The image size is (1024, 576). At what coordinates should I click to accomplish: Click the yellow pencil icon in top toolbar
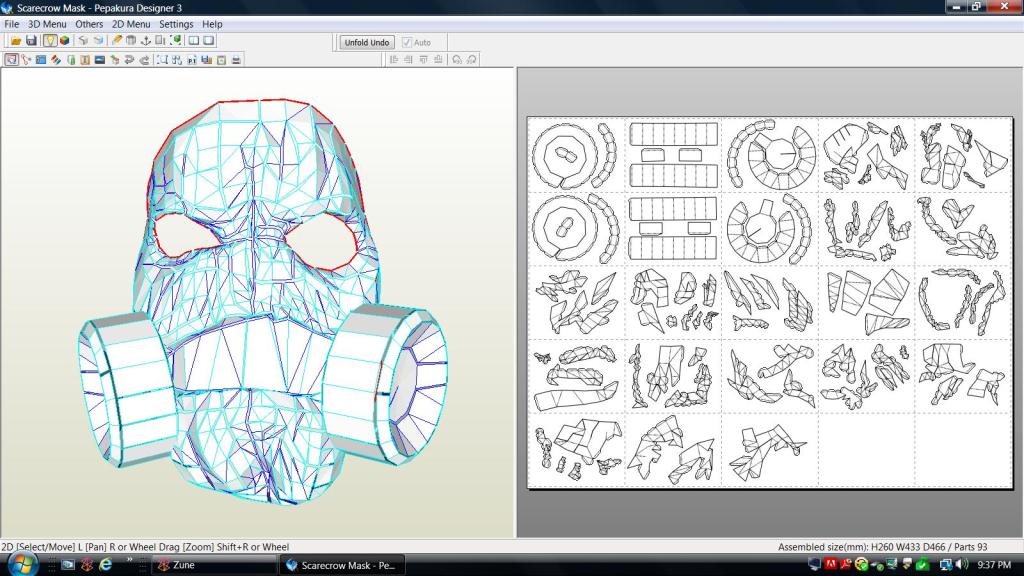pos(116,41)
